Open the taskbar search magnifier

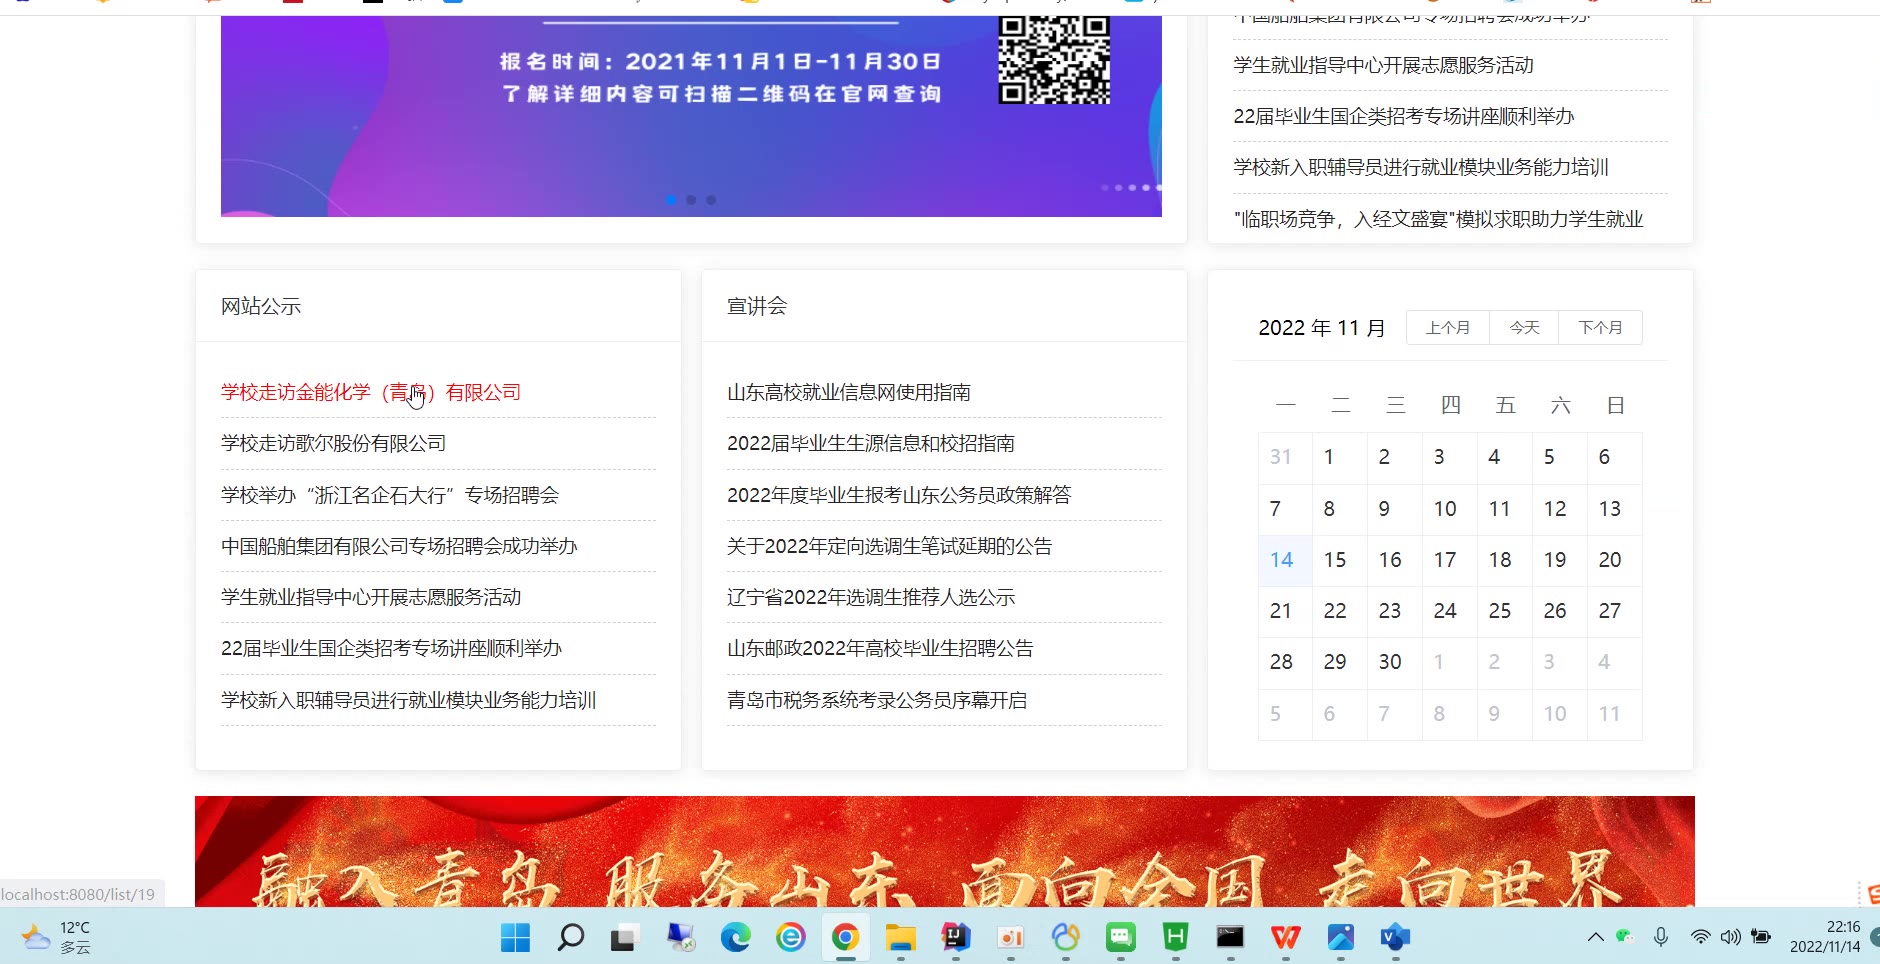[x=570, y=937]
